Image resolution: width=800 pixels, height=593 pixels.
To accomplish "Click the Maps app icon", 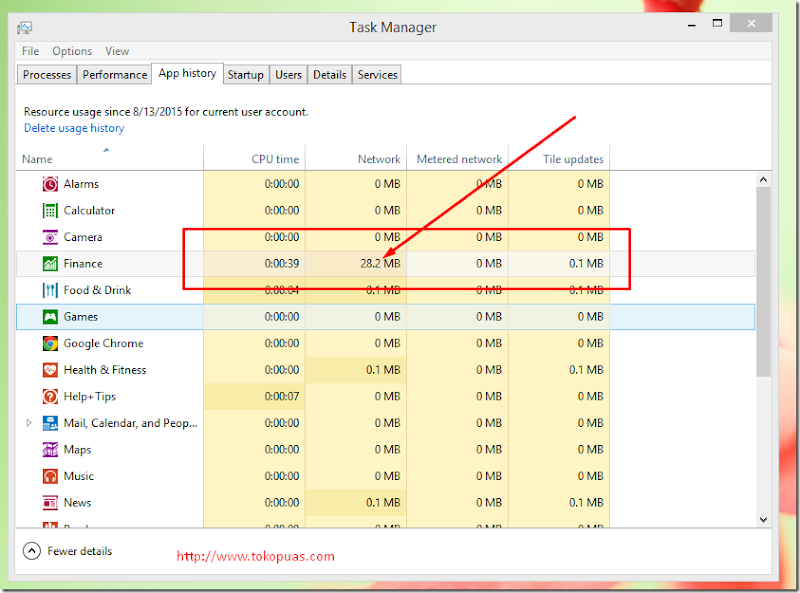I will (50, 449).
